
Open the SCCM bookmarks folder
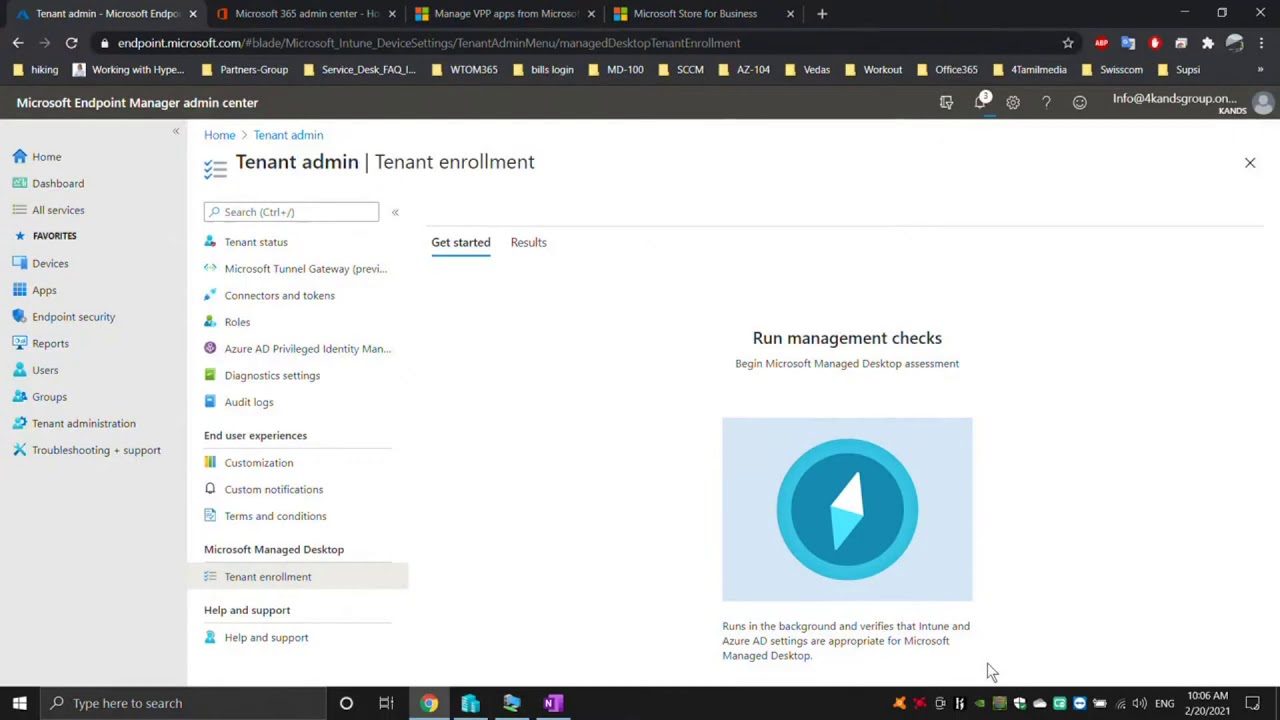682,70
